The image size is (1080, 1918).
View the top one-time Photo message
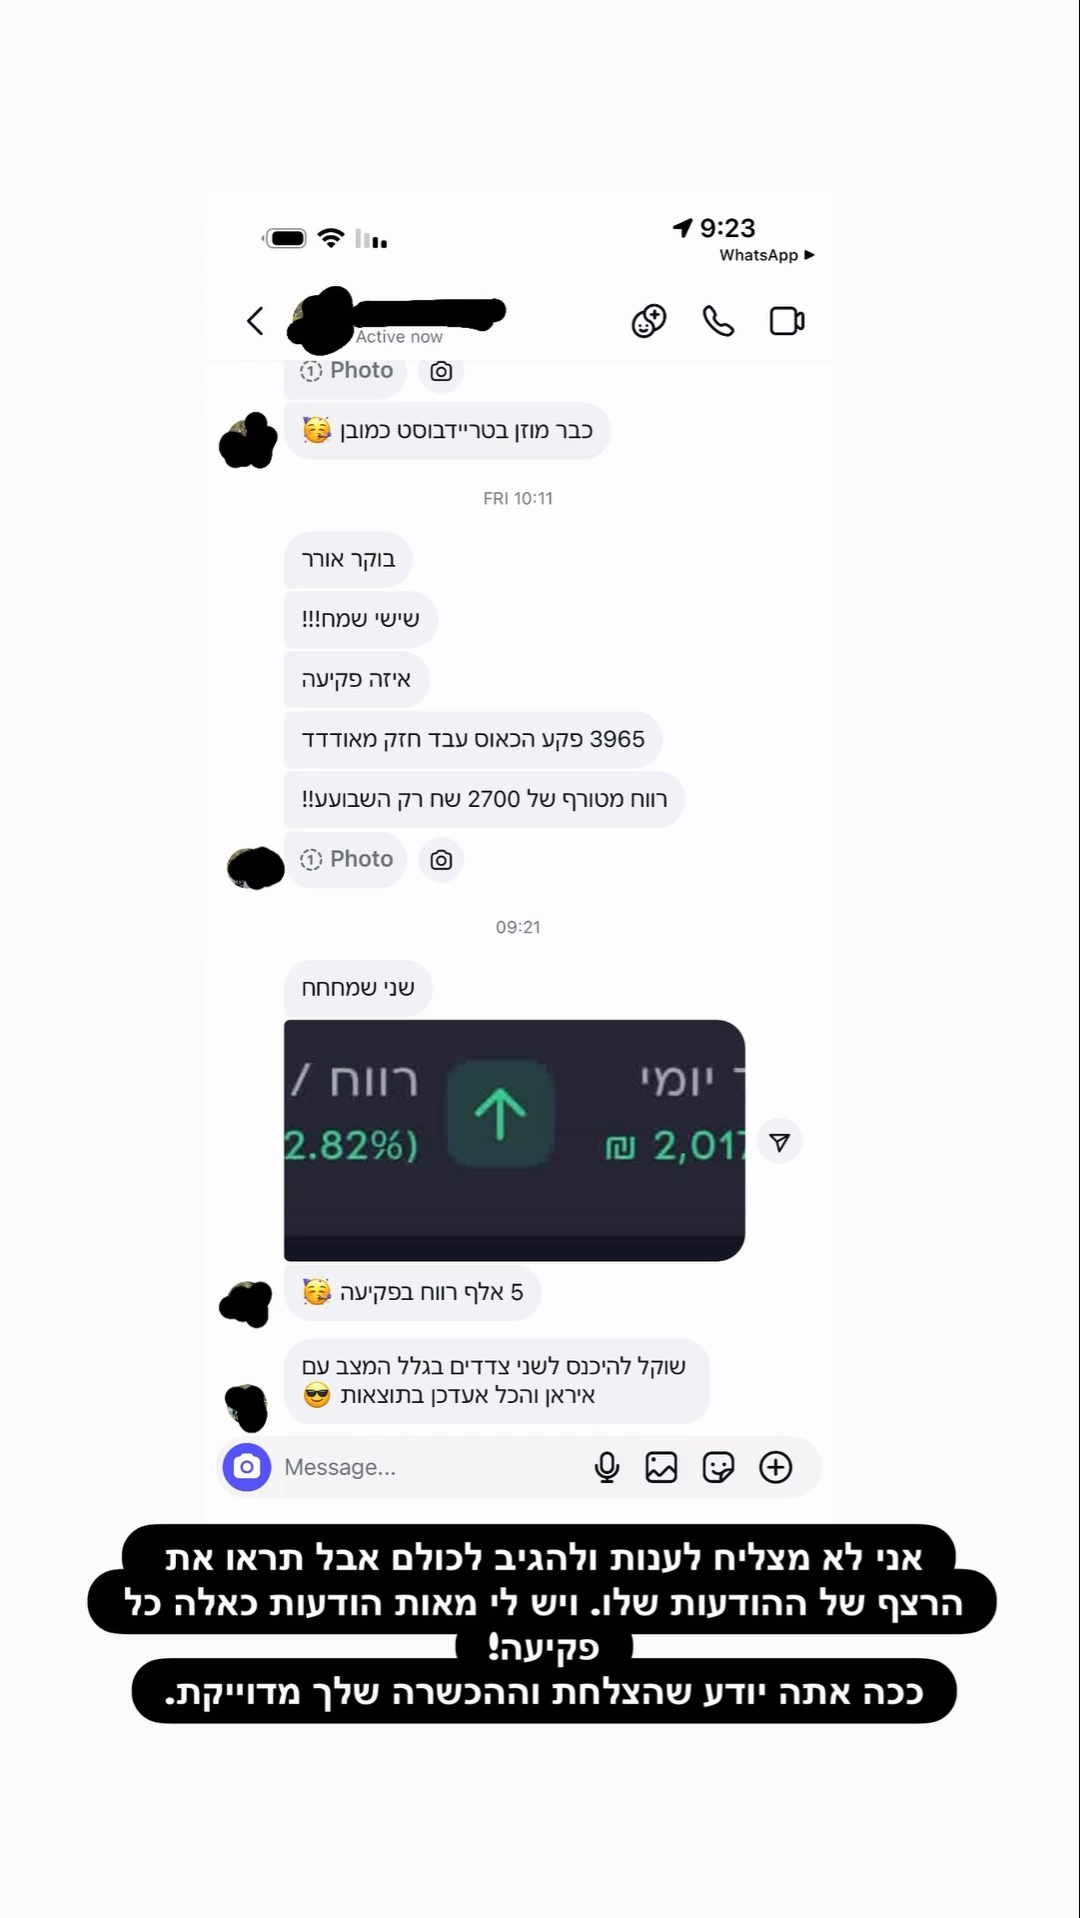click(346, 371)
